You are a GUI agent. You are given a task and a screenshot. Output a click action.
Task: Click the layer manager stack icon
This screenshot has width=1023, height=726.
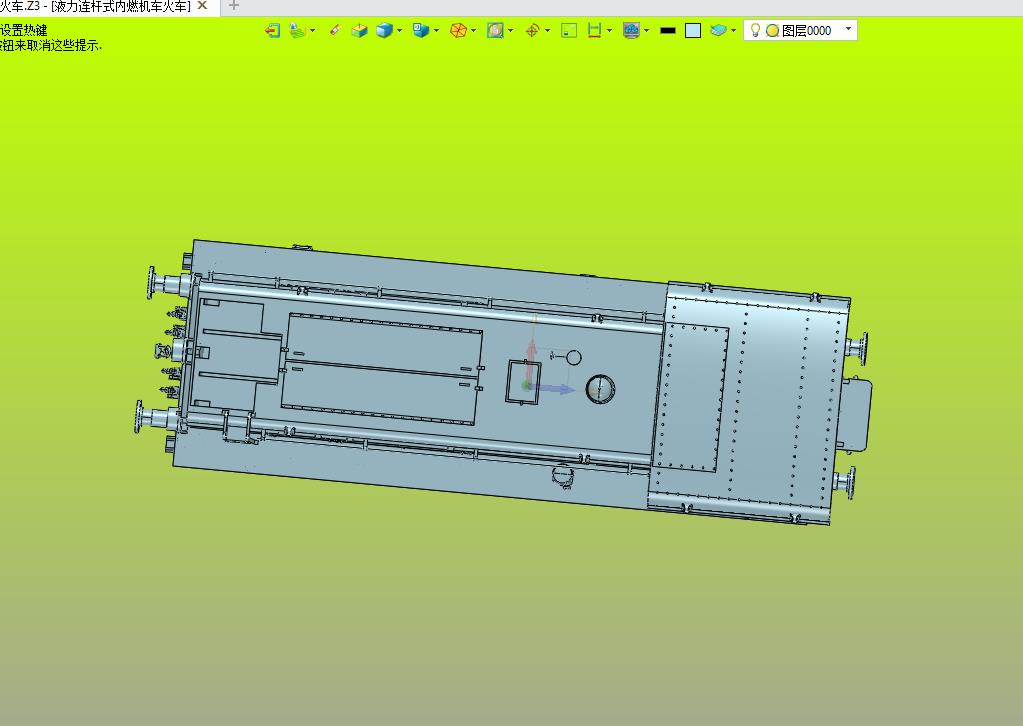718,31
